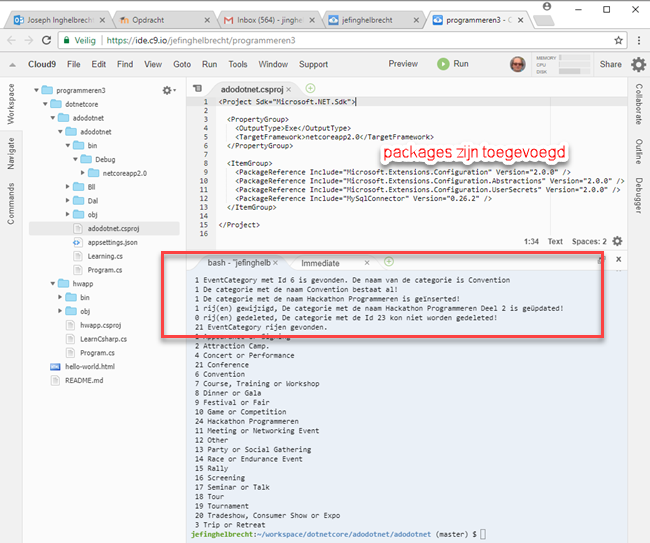Expand the obj folder under adodotnet
Screen dimensions: 650x543
68,214
